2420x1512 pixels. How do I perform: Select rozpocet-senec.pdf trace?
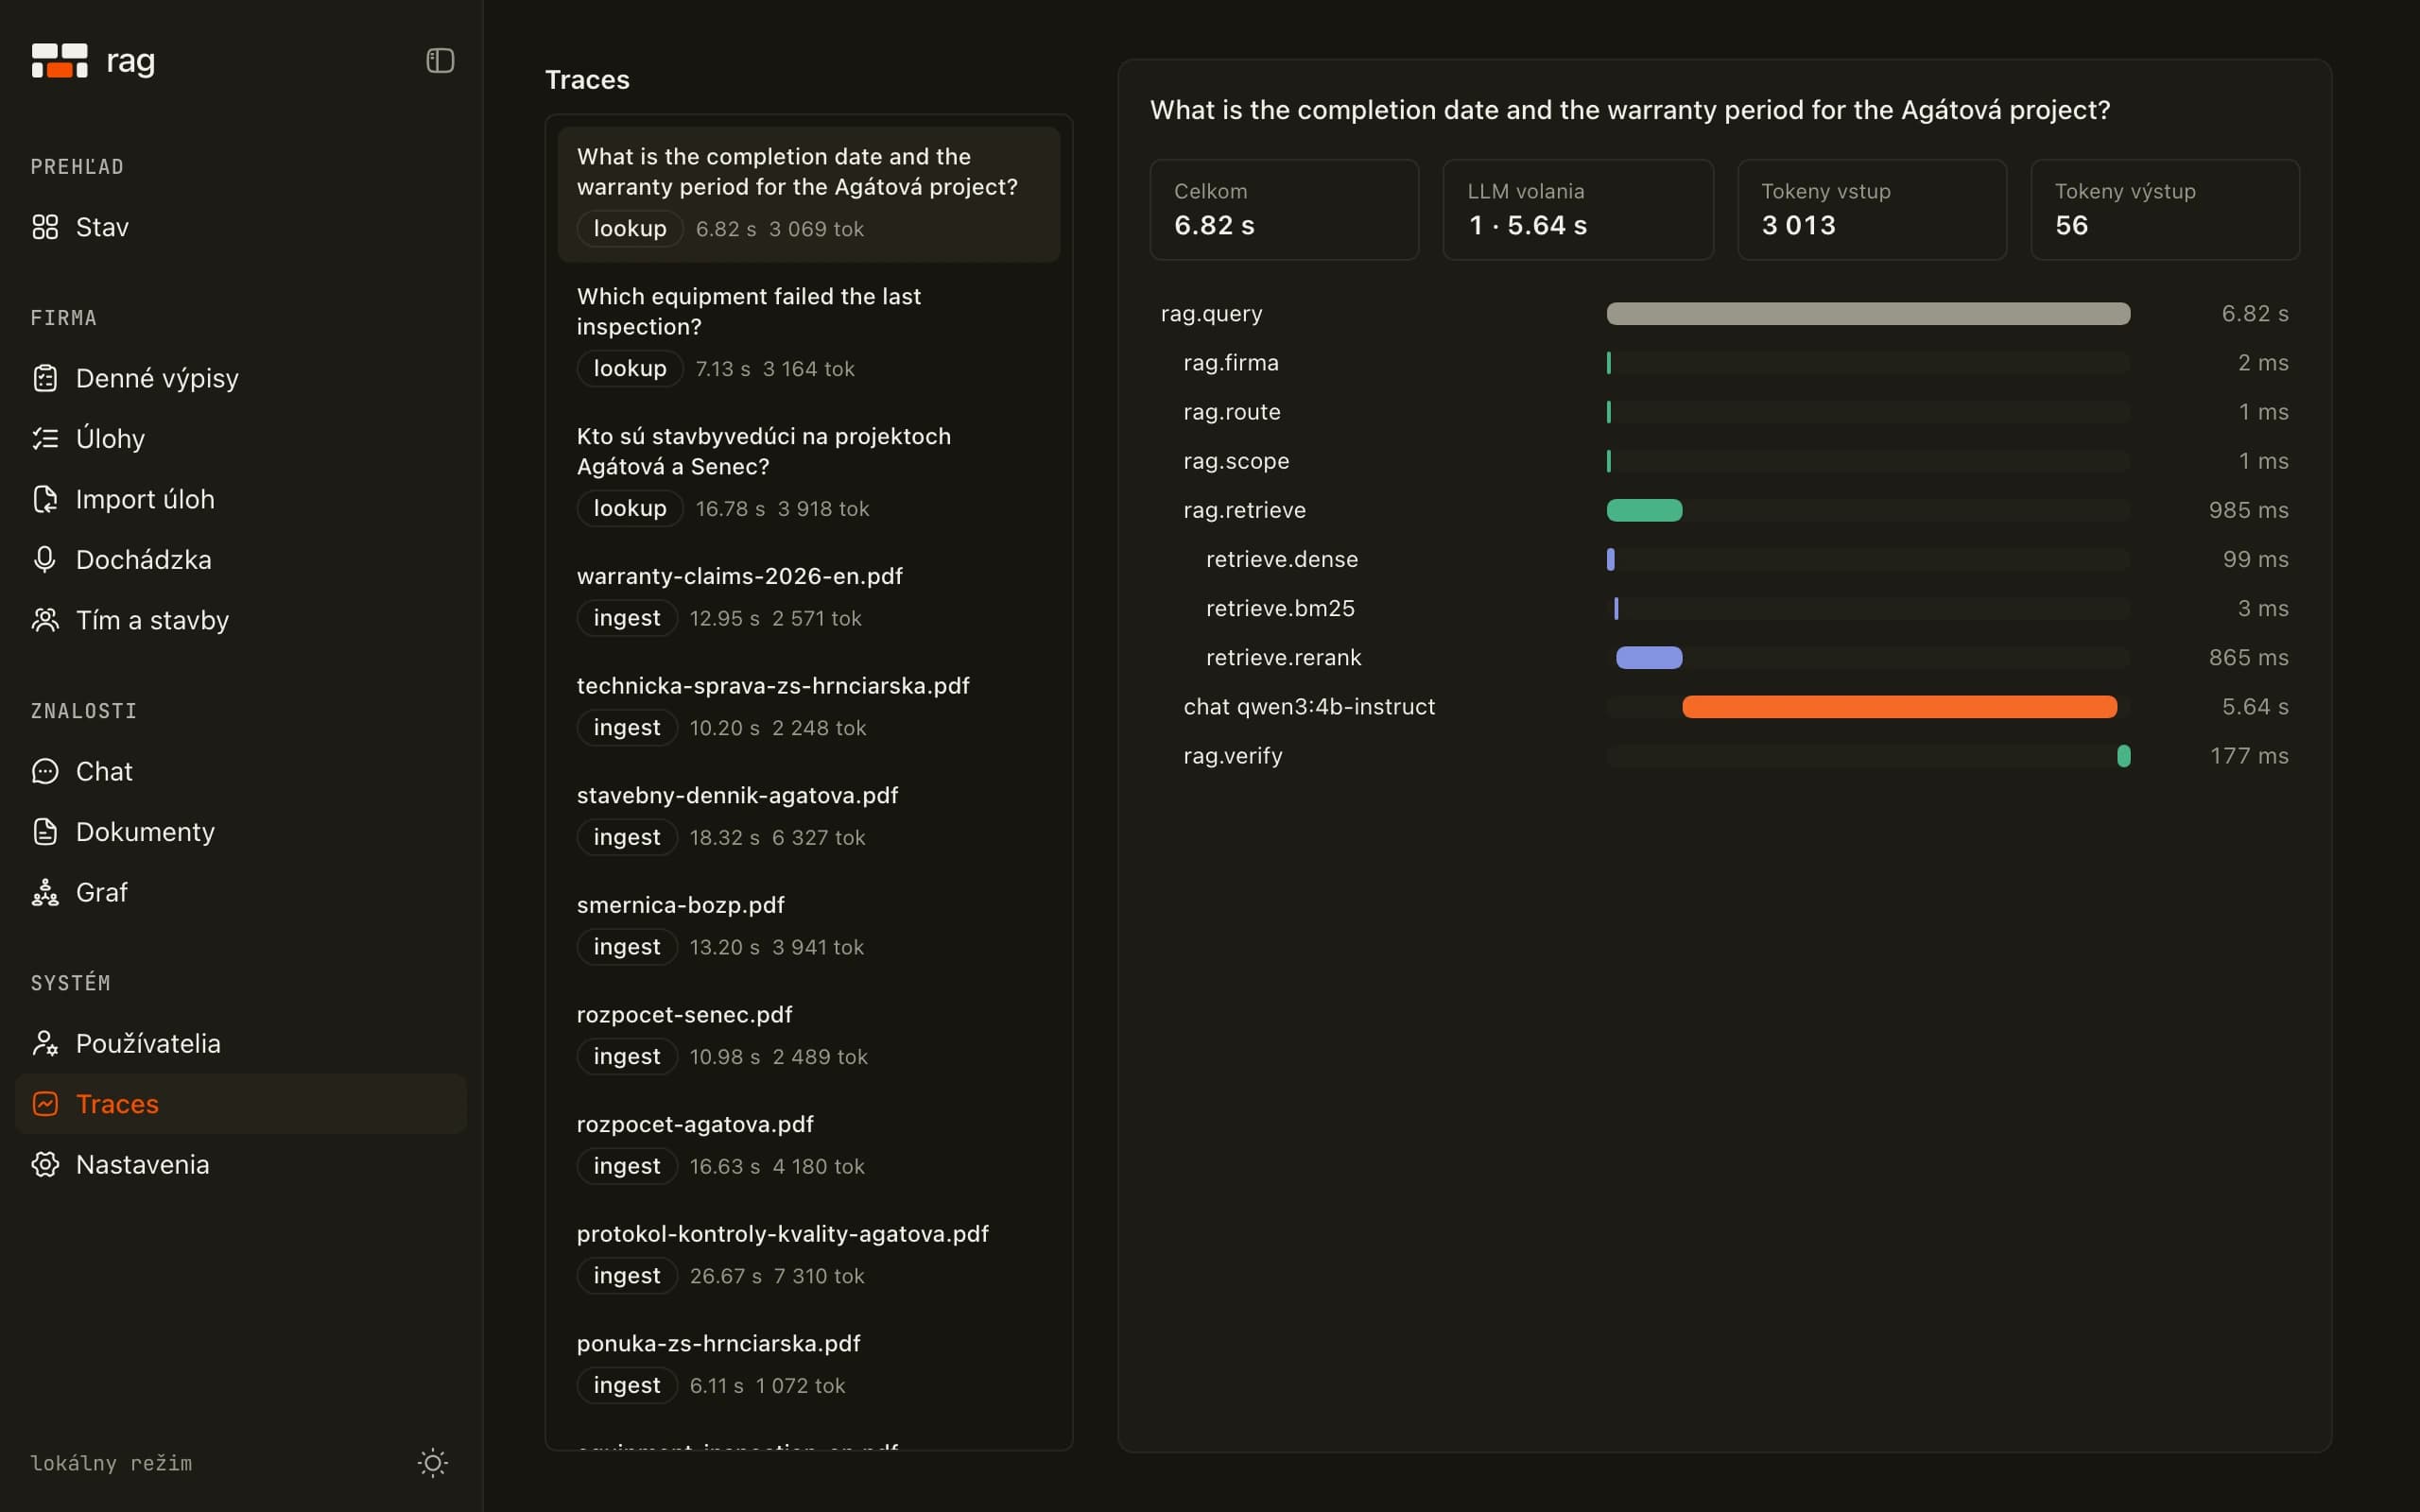pyautogui.click(x=809, y=1036)
